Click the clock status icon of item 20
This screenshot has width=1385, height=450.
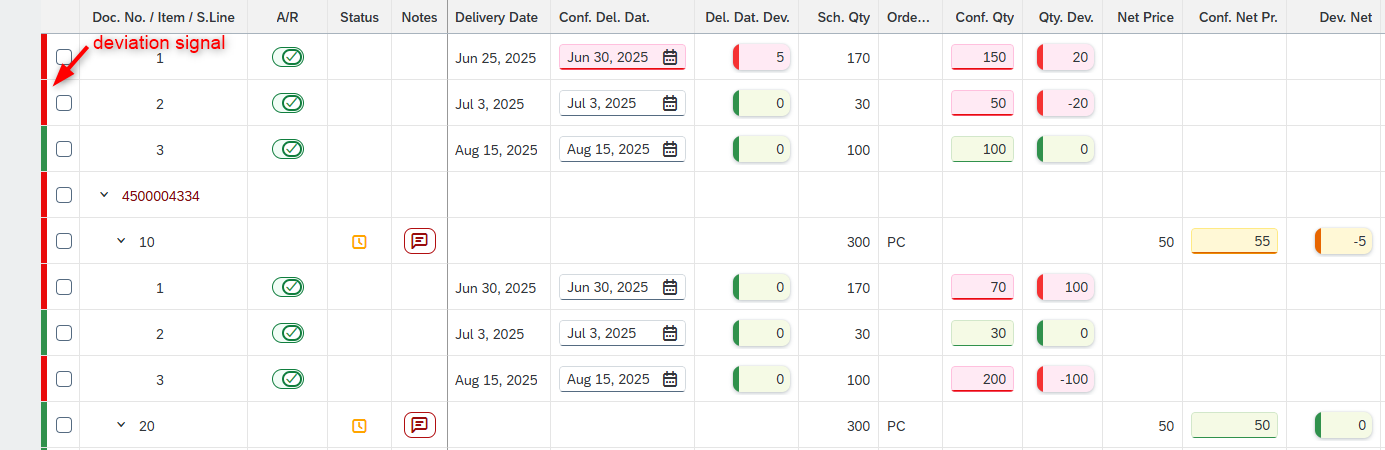pos(359,426)
